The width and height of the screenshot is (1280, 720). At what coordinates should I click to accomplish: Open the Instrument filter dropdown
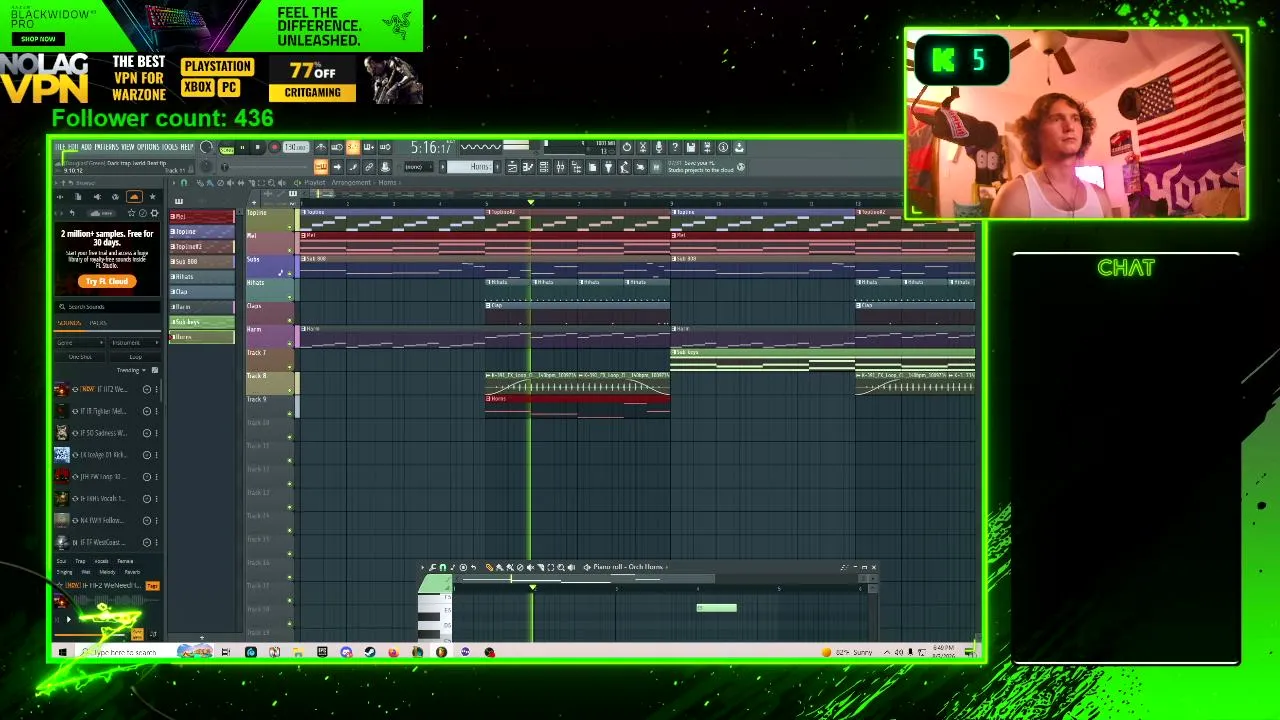(133, 343)
